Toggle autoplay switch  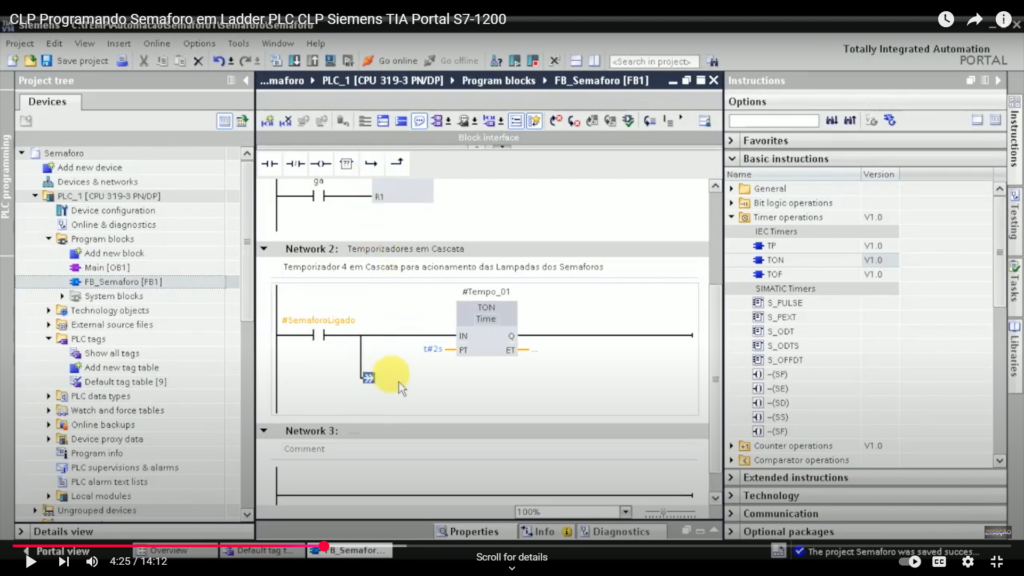(910, 562)
